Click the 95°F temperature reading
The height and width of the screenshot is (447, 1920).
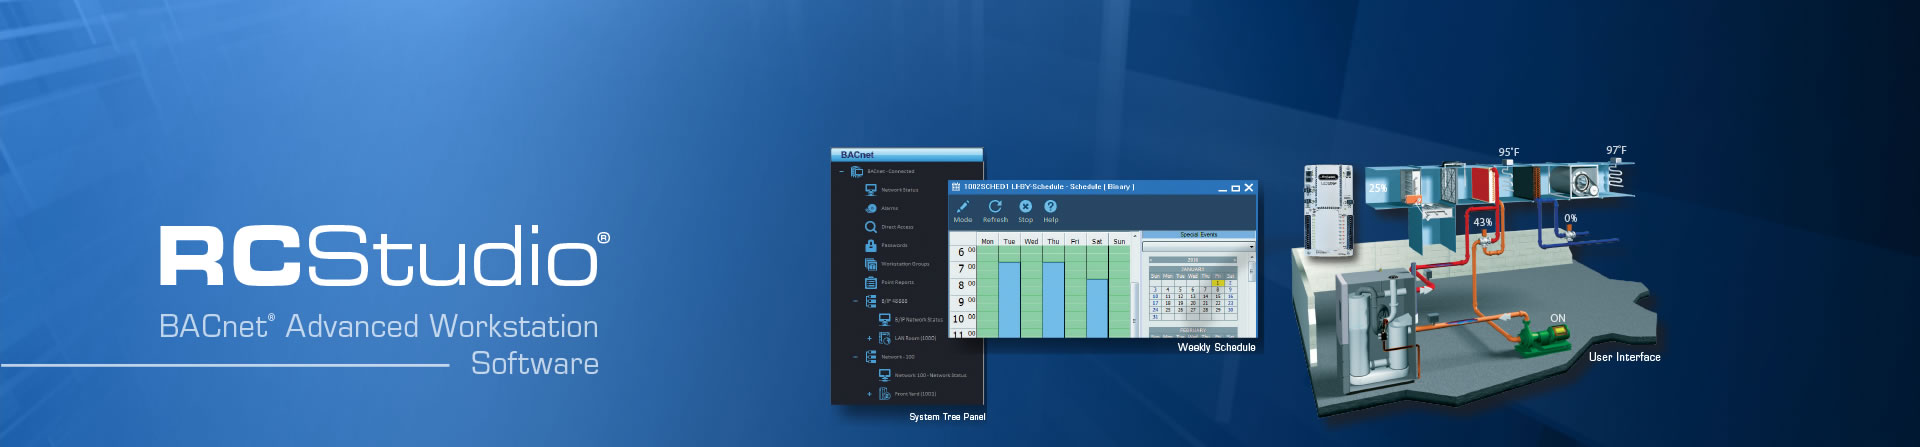click(1508, 153)
